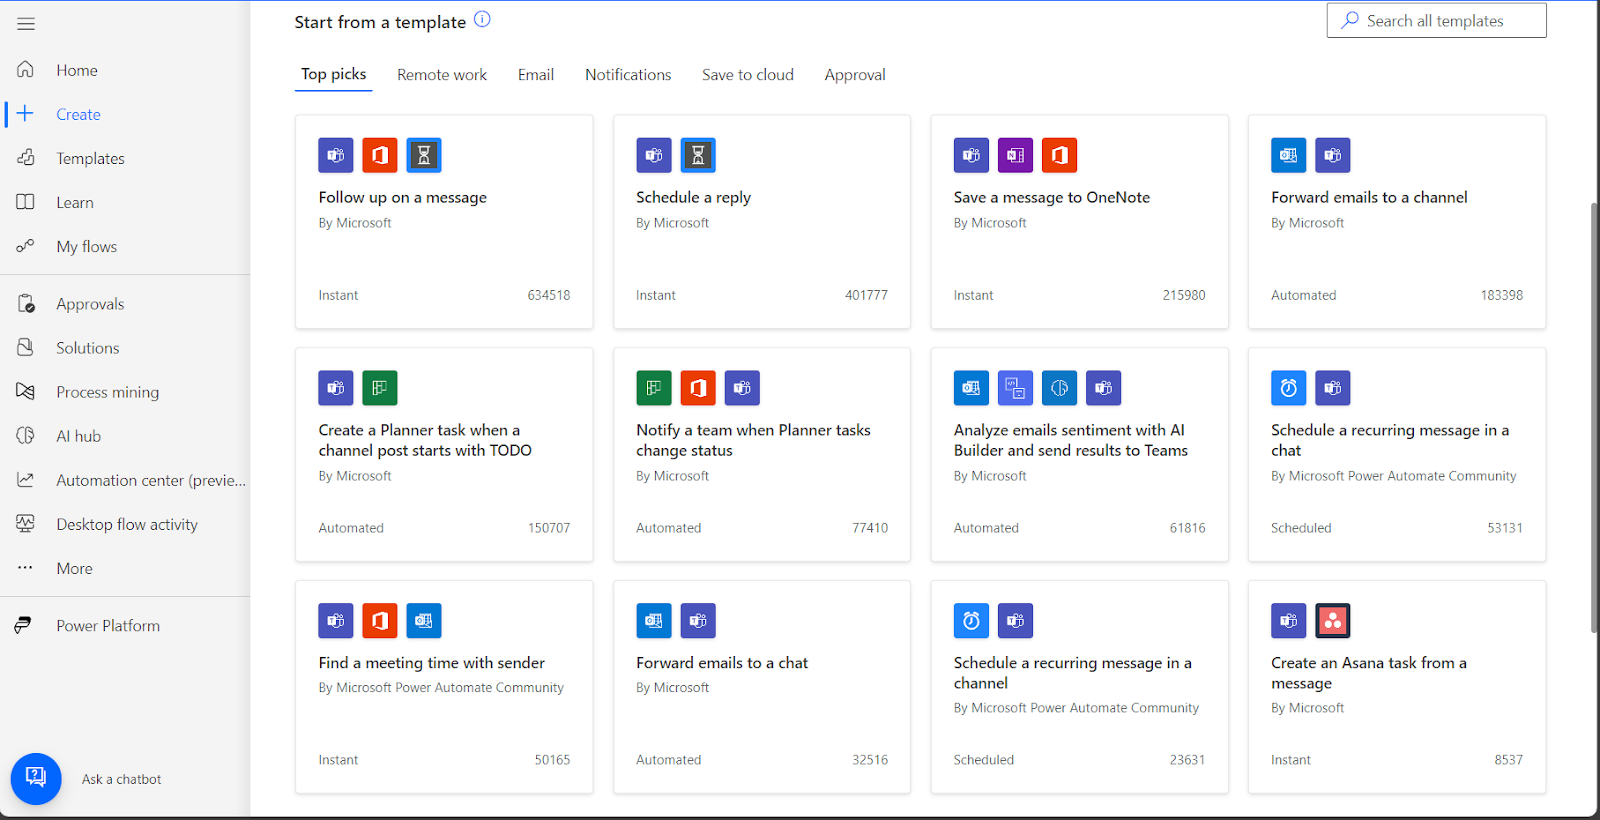Viewport: 1600px width, 820px height.
Task: Open Desktop flow activity from sidebar
Action: (125, 524)
